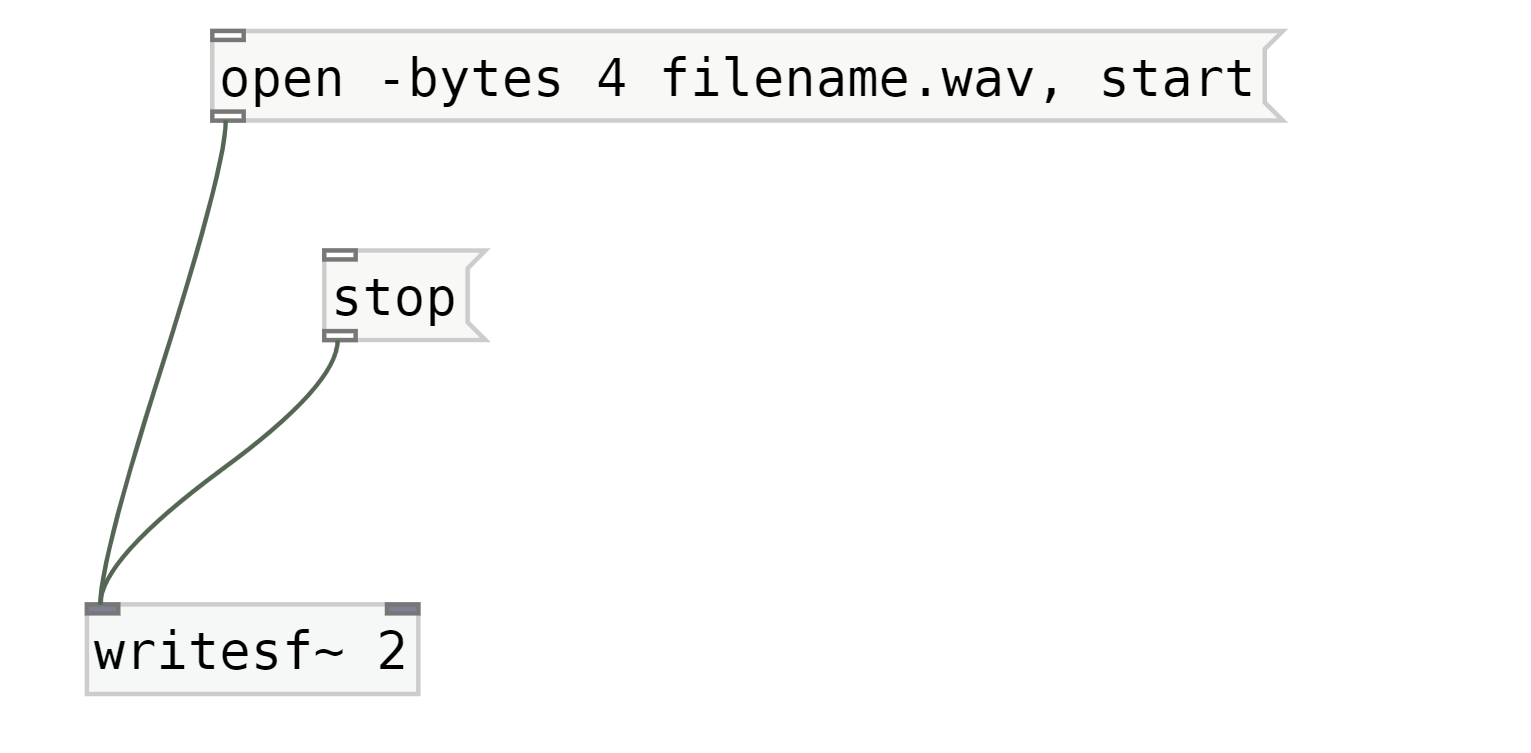The image size is (1531, 753).
Task: Click the left inlet of writesf~ 2
Action: (103, 608)
